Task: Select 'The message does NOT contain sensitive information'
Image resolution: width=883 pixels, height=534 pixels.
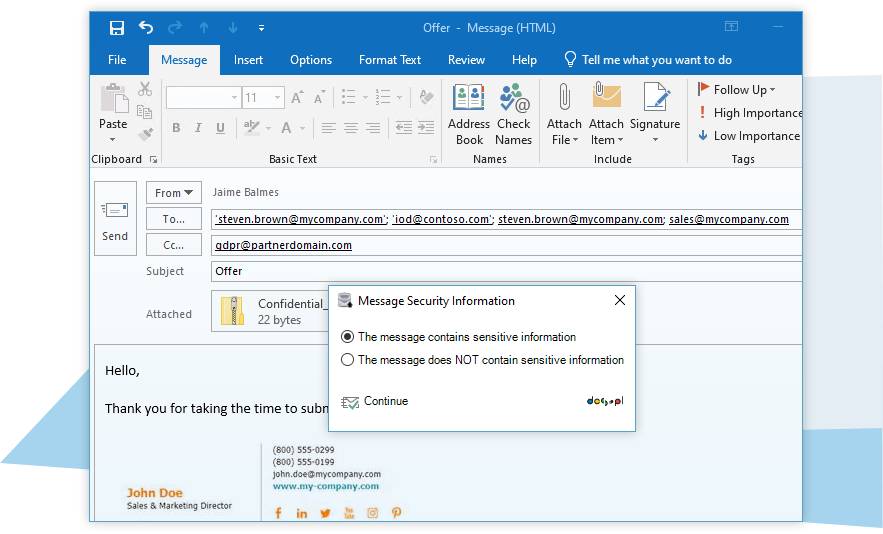Action: (x=348, y=360)
